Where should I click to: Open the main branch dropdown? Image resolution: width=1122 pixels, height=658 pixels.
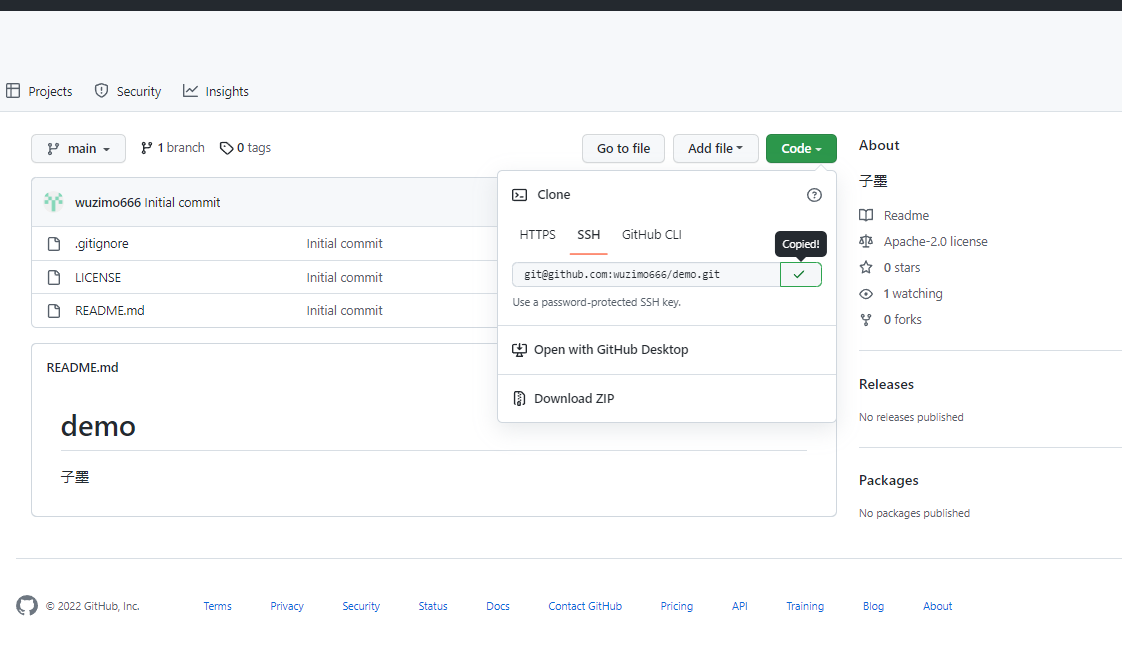[x=78, y=148]
